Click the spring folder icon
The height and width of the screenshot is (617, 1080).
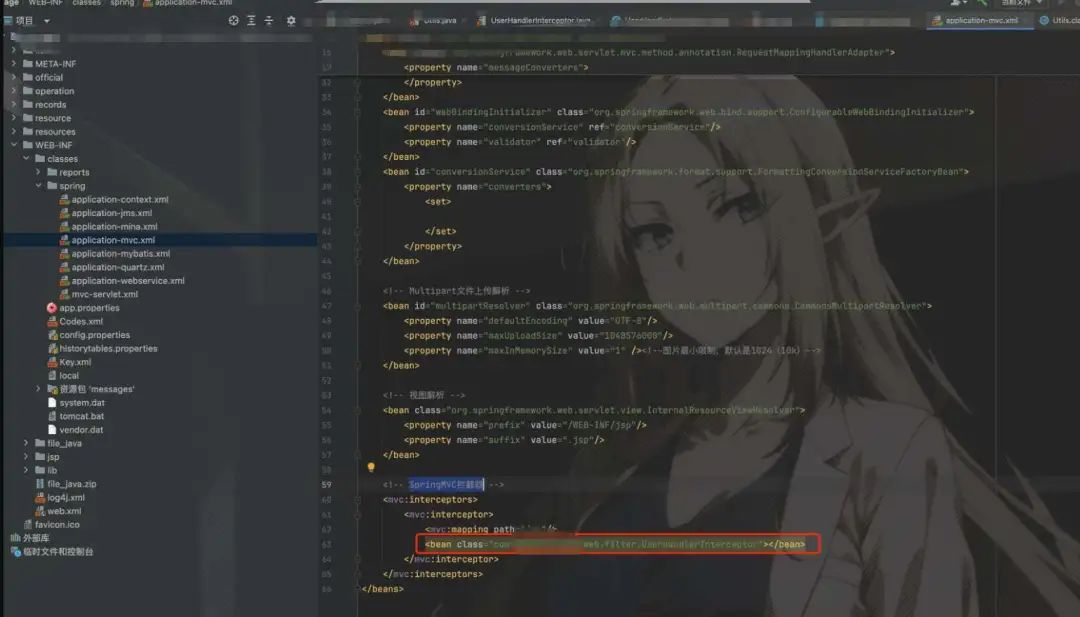(52, 186)
